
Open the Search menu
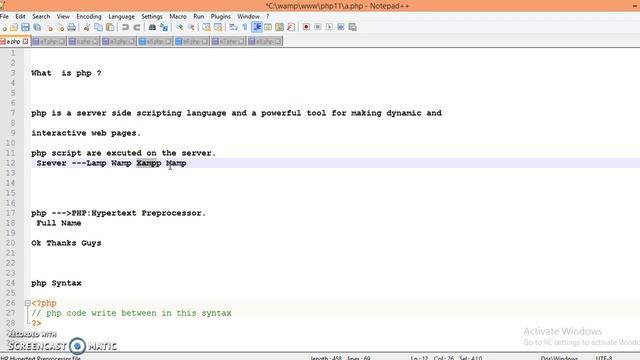(41, 16)
